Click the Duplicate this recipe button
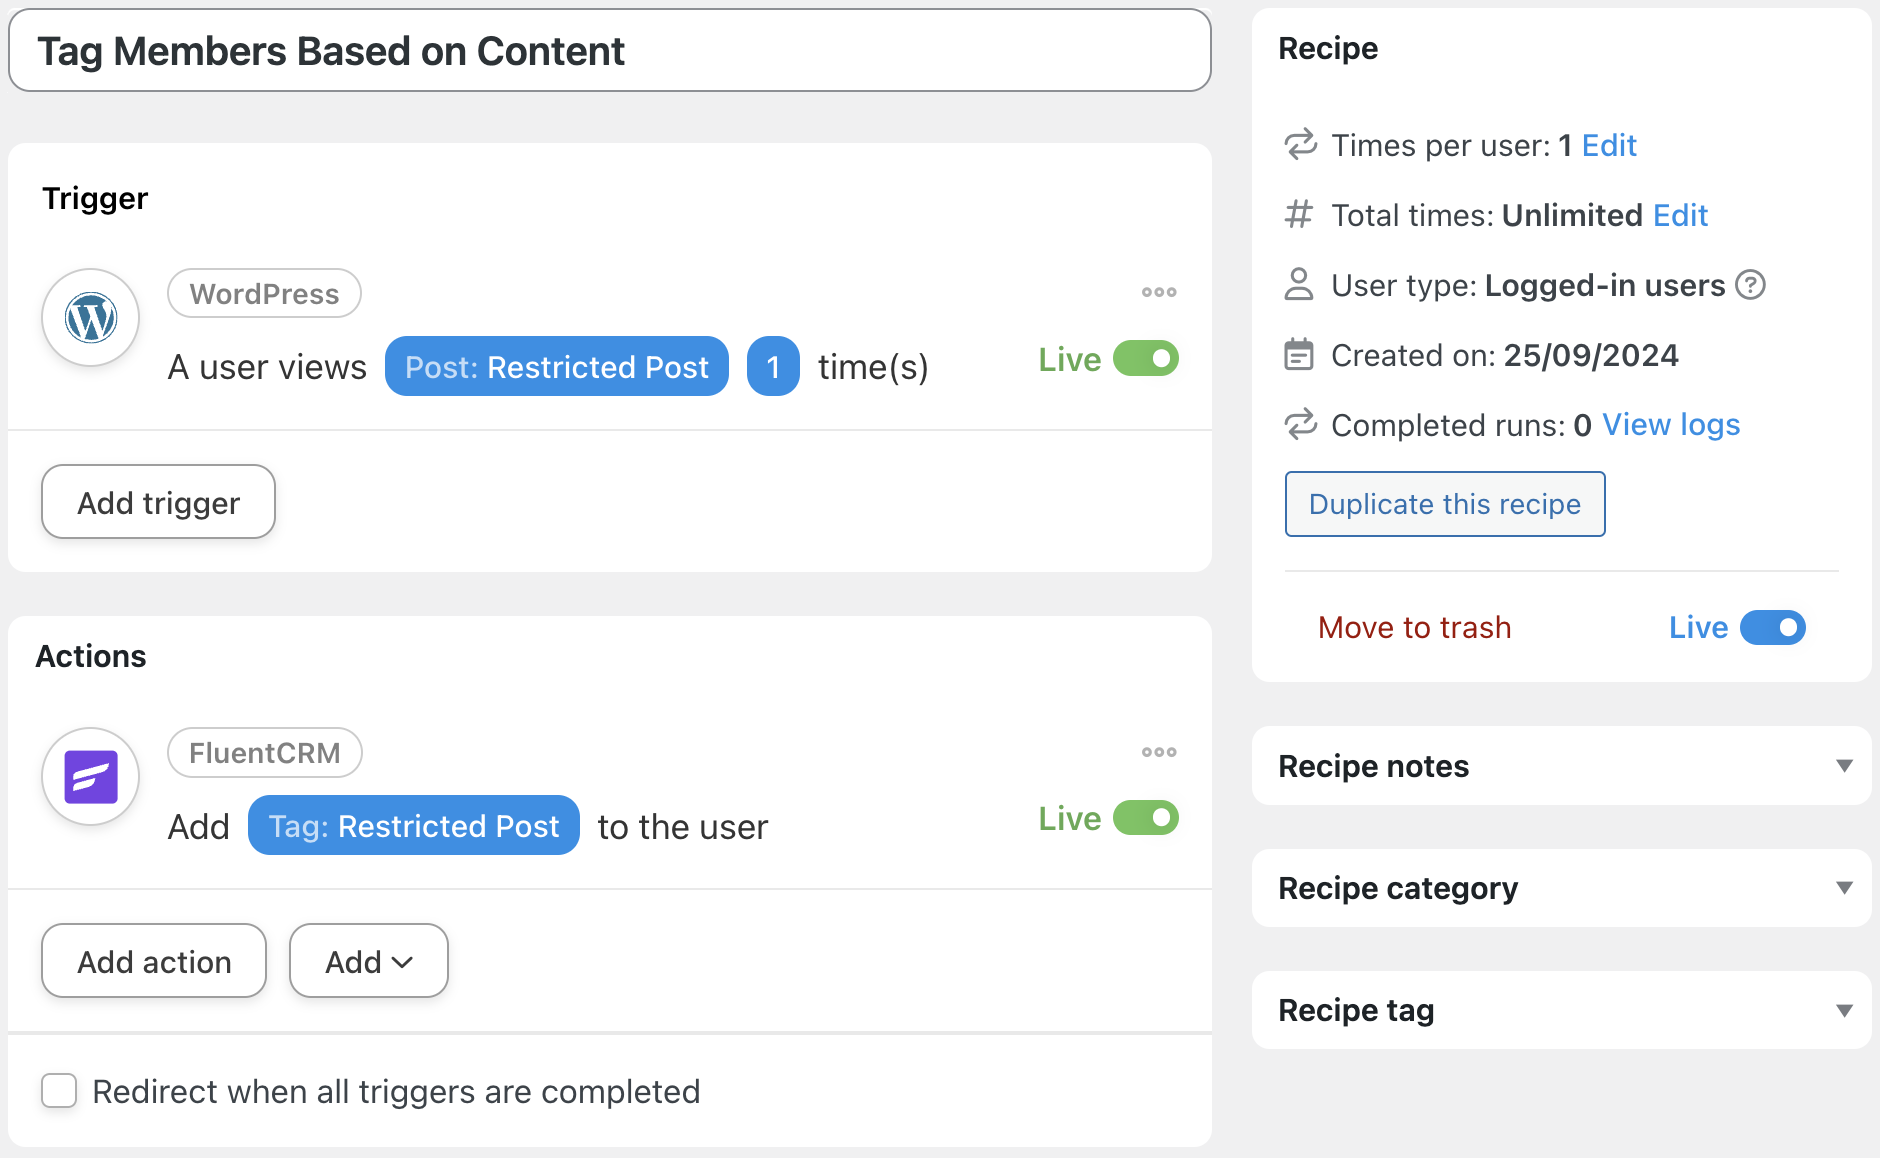This screenshot has width=1880, height=1158. (1445, 504)
